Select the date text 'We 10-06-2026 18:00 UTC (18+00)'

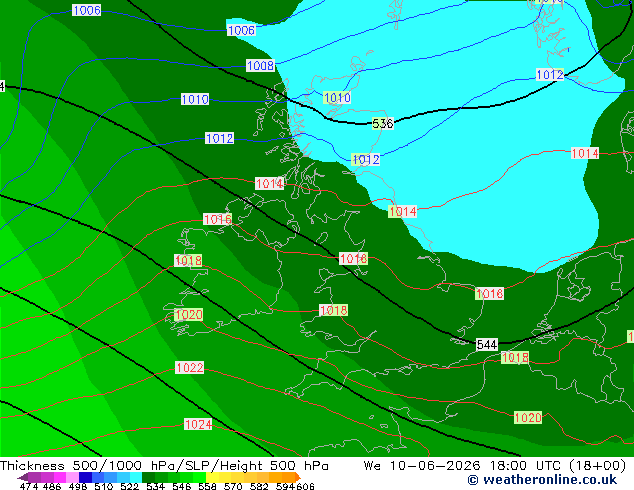point(495,466)
